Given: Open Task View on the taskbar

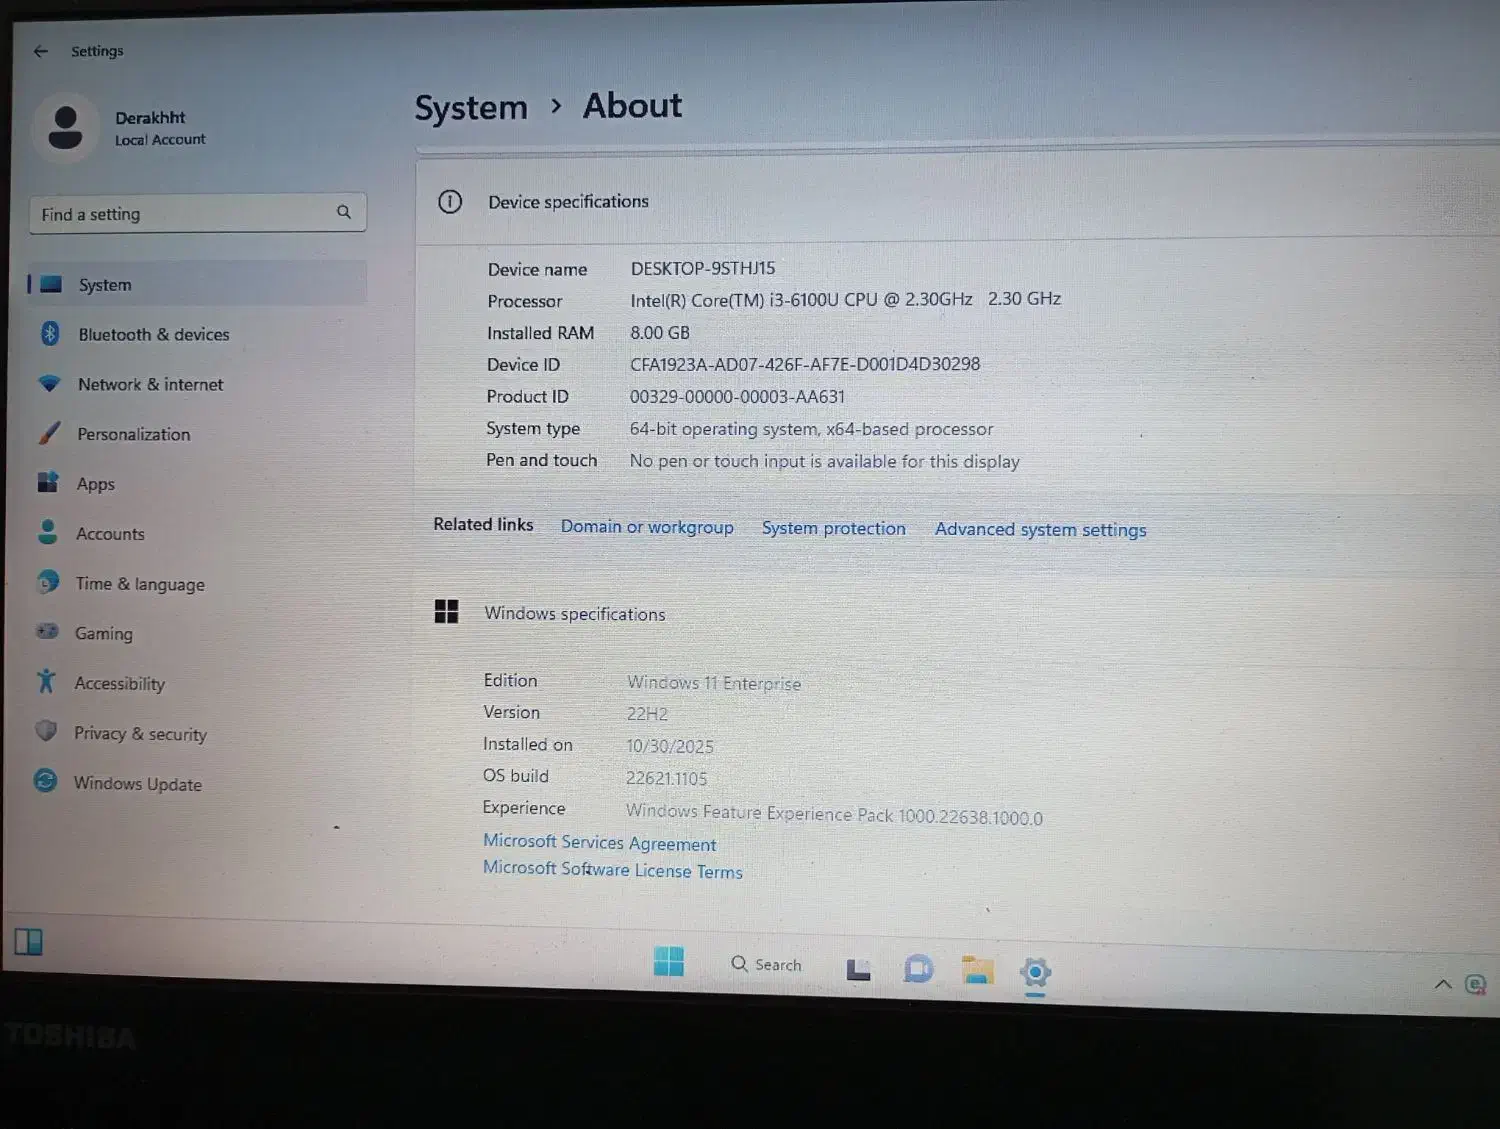Looking at the screenshot, I should tap(858, 969).
